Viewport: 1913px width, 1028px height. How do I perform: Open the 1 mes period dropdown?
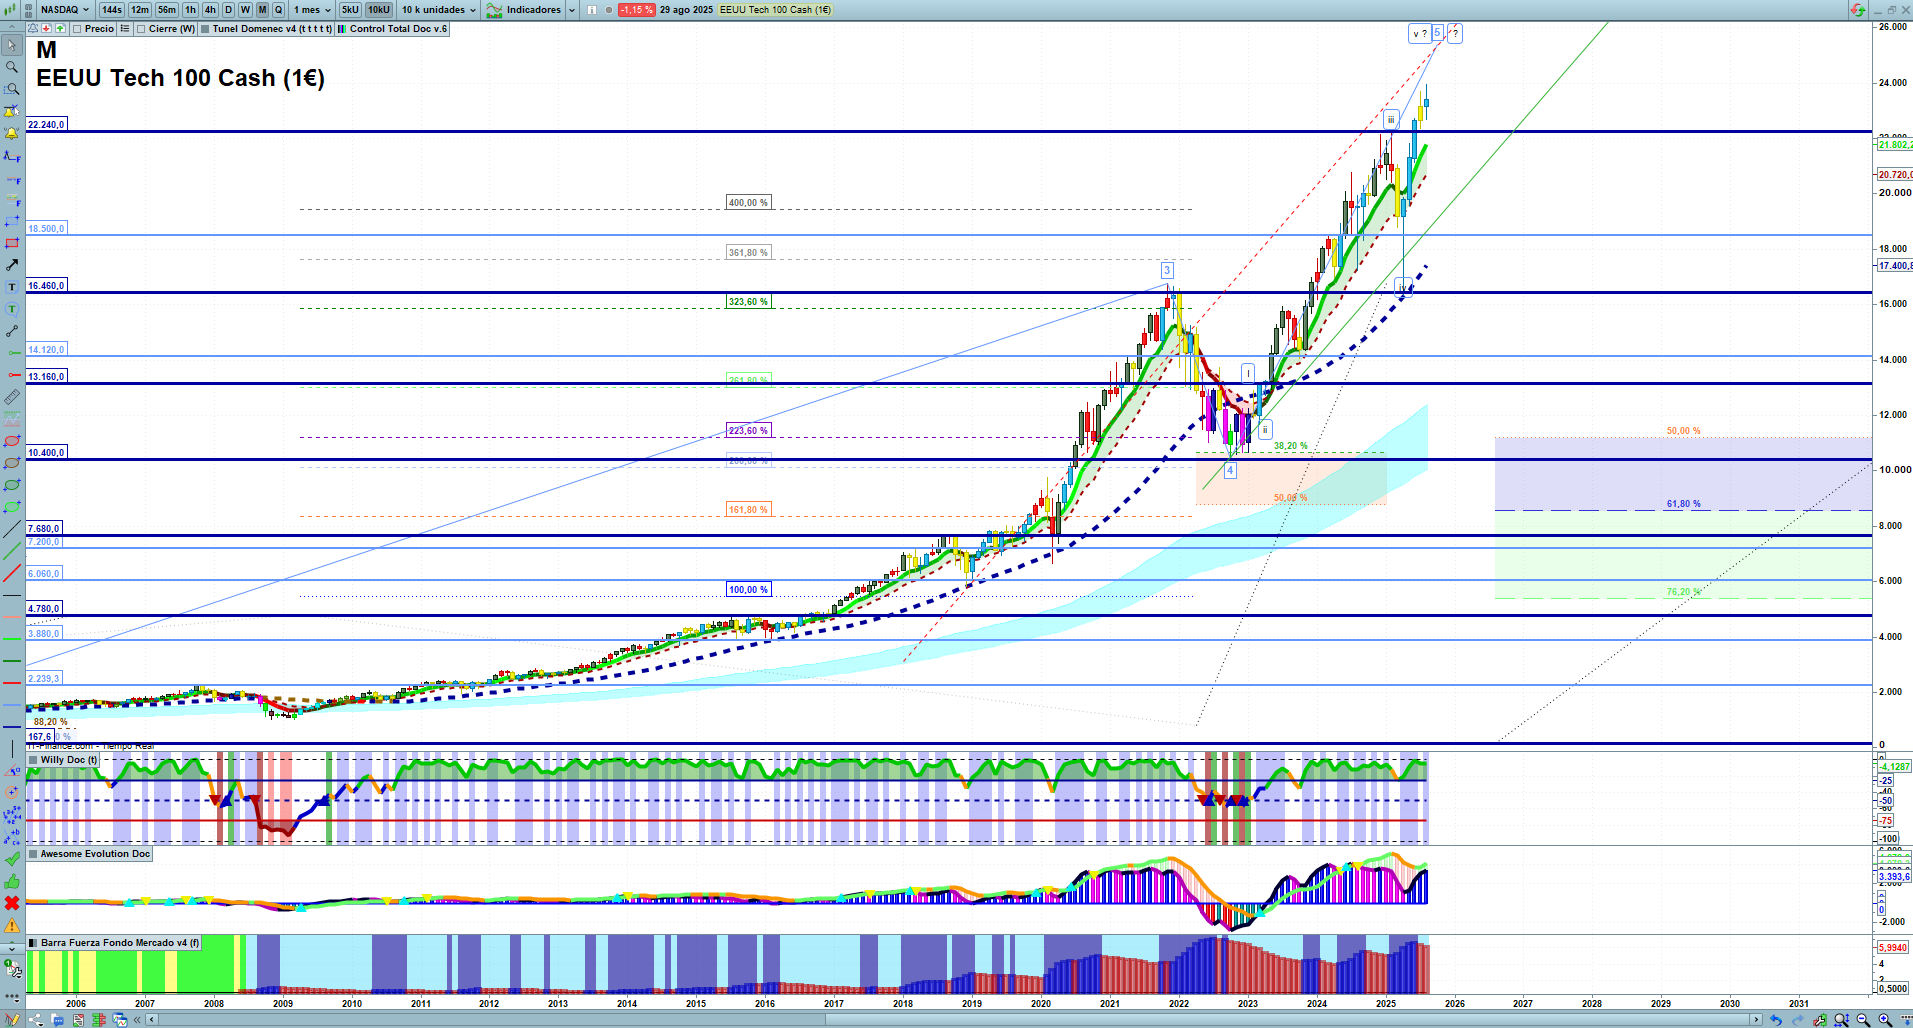(312, 10)
